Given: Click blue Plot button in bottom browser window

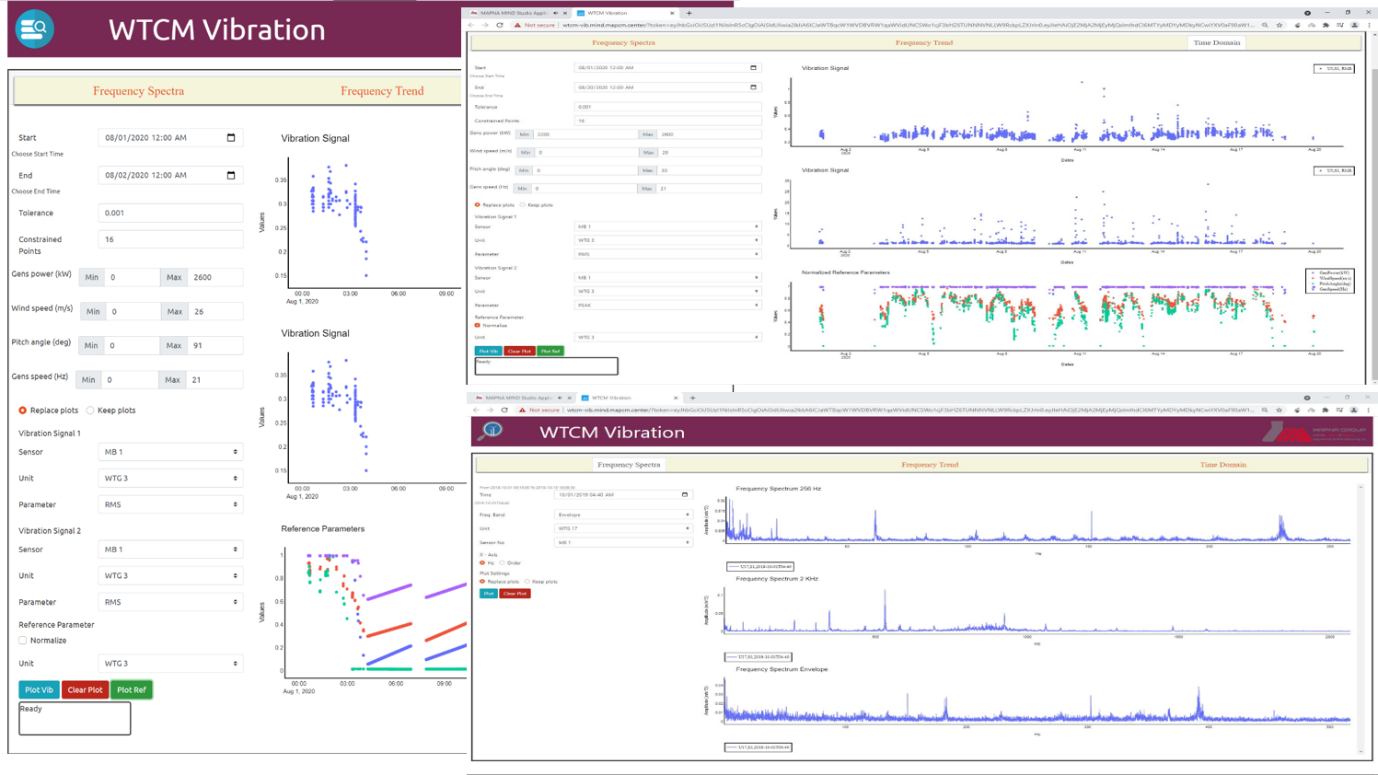Looking at the screenshot, I should point(488,593).
